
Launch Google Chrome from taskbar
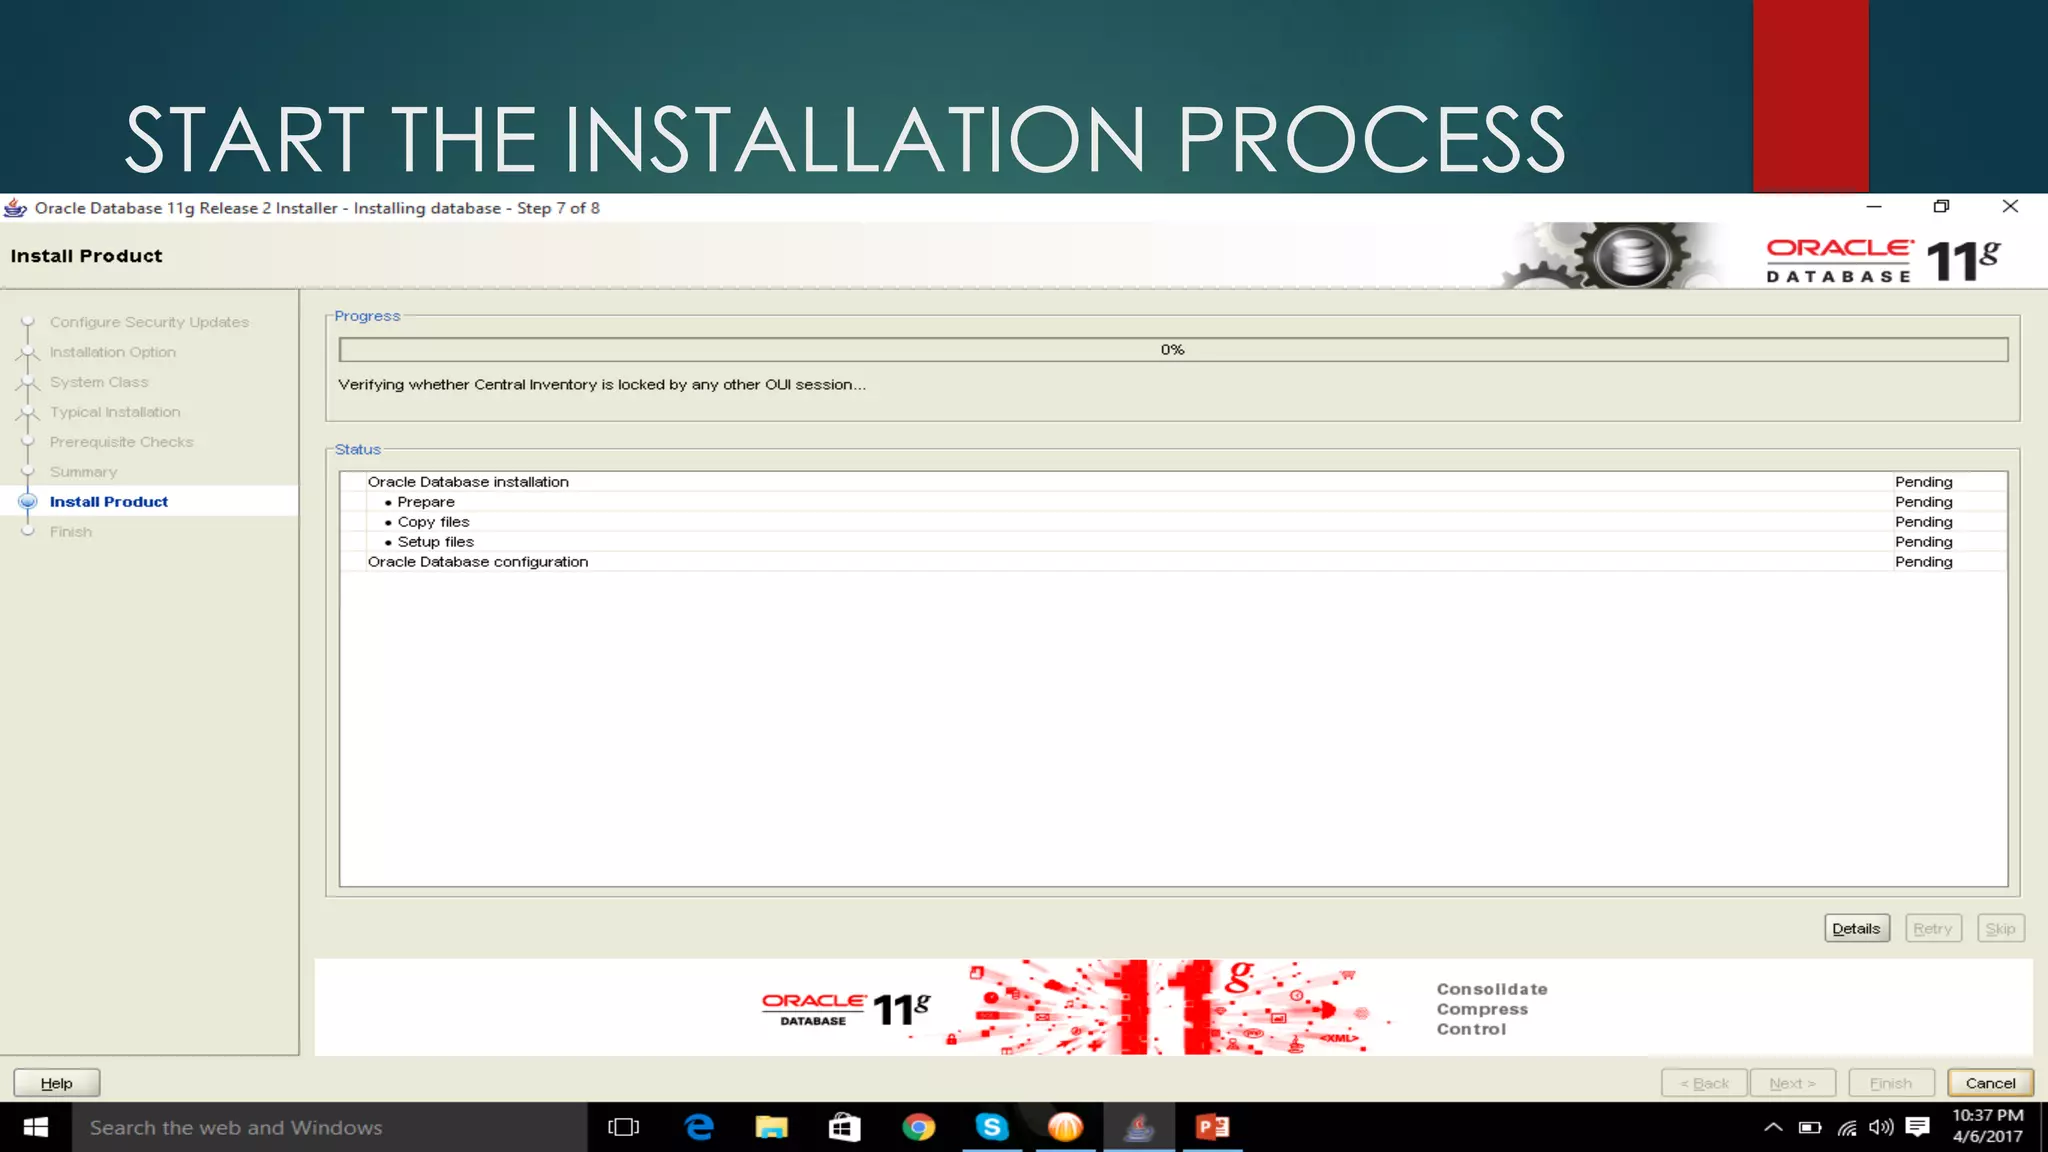(918, 1128)
